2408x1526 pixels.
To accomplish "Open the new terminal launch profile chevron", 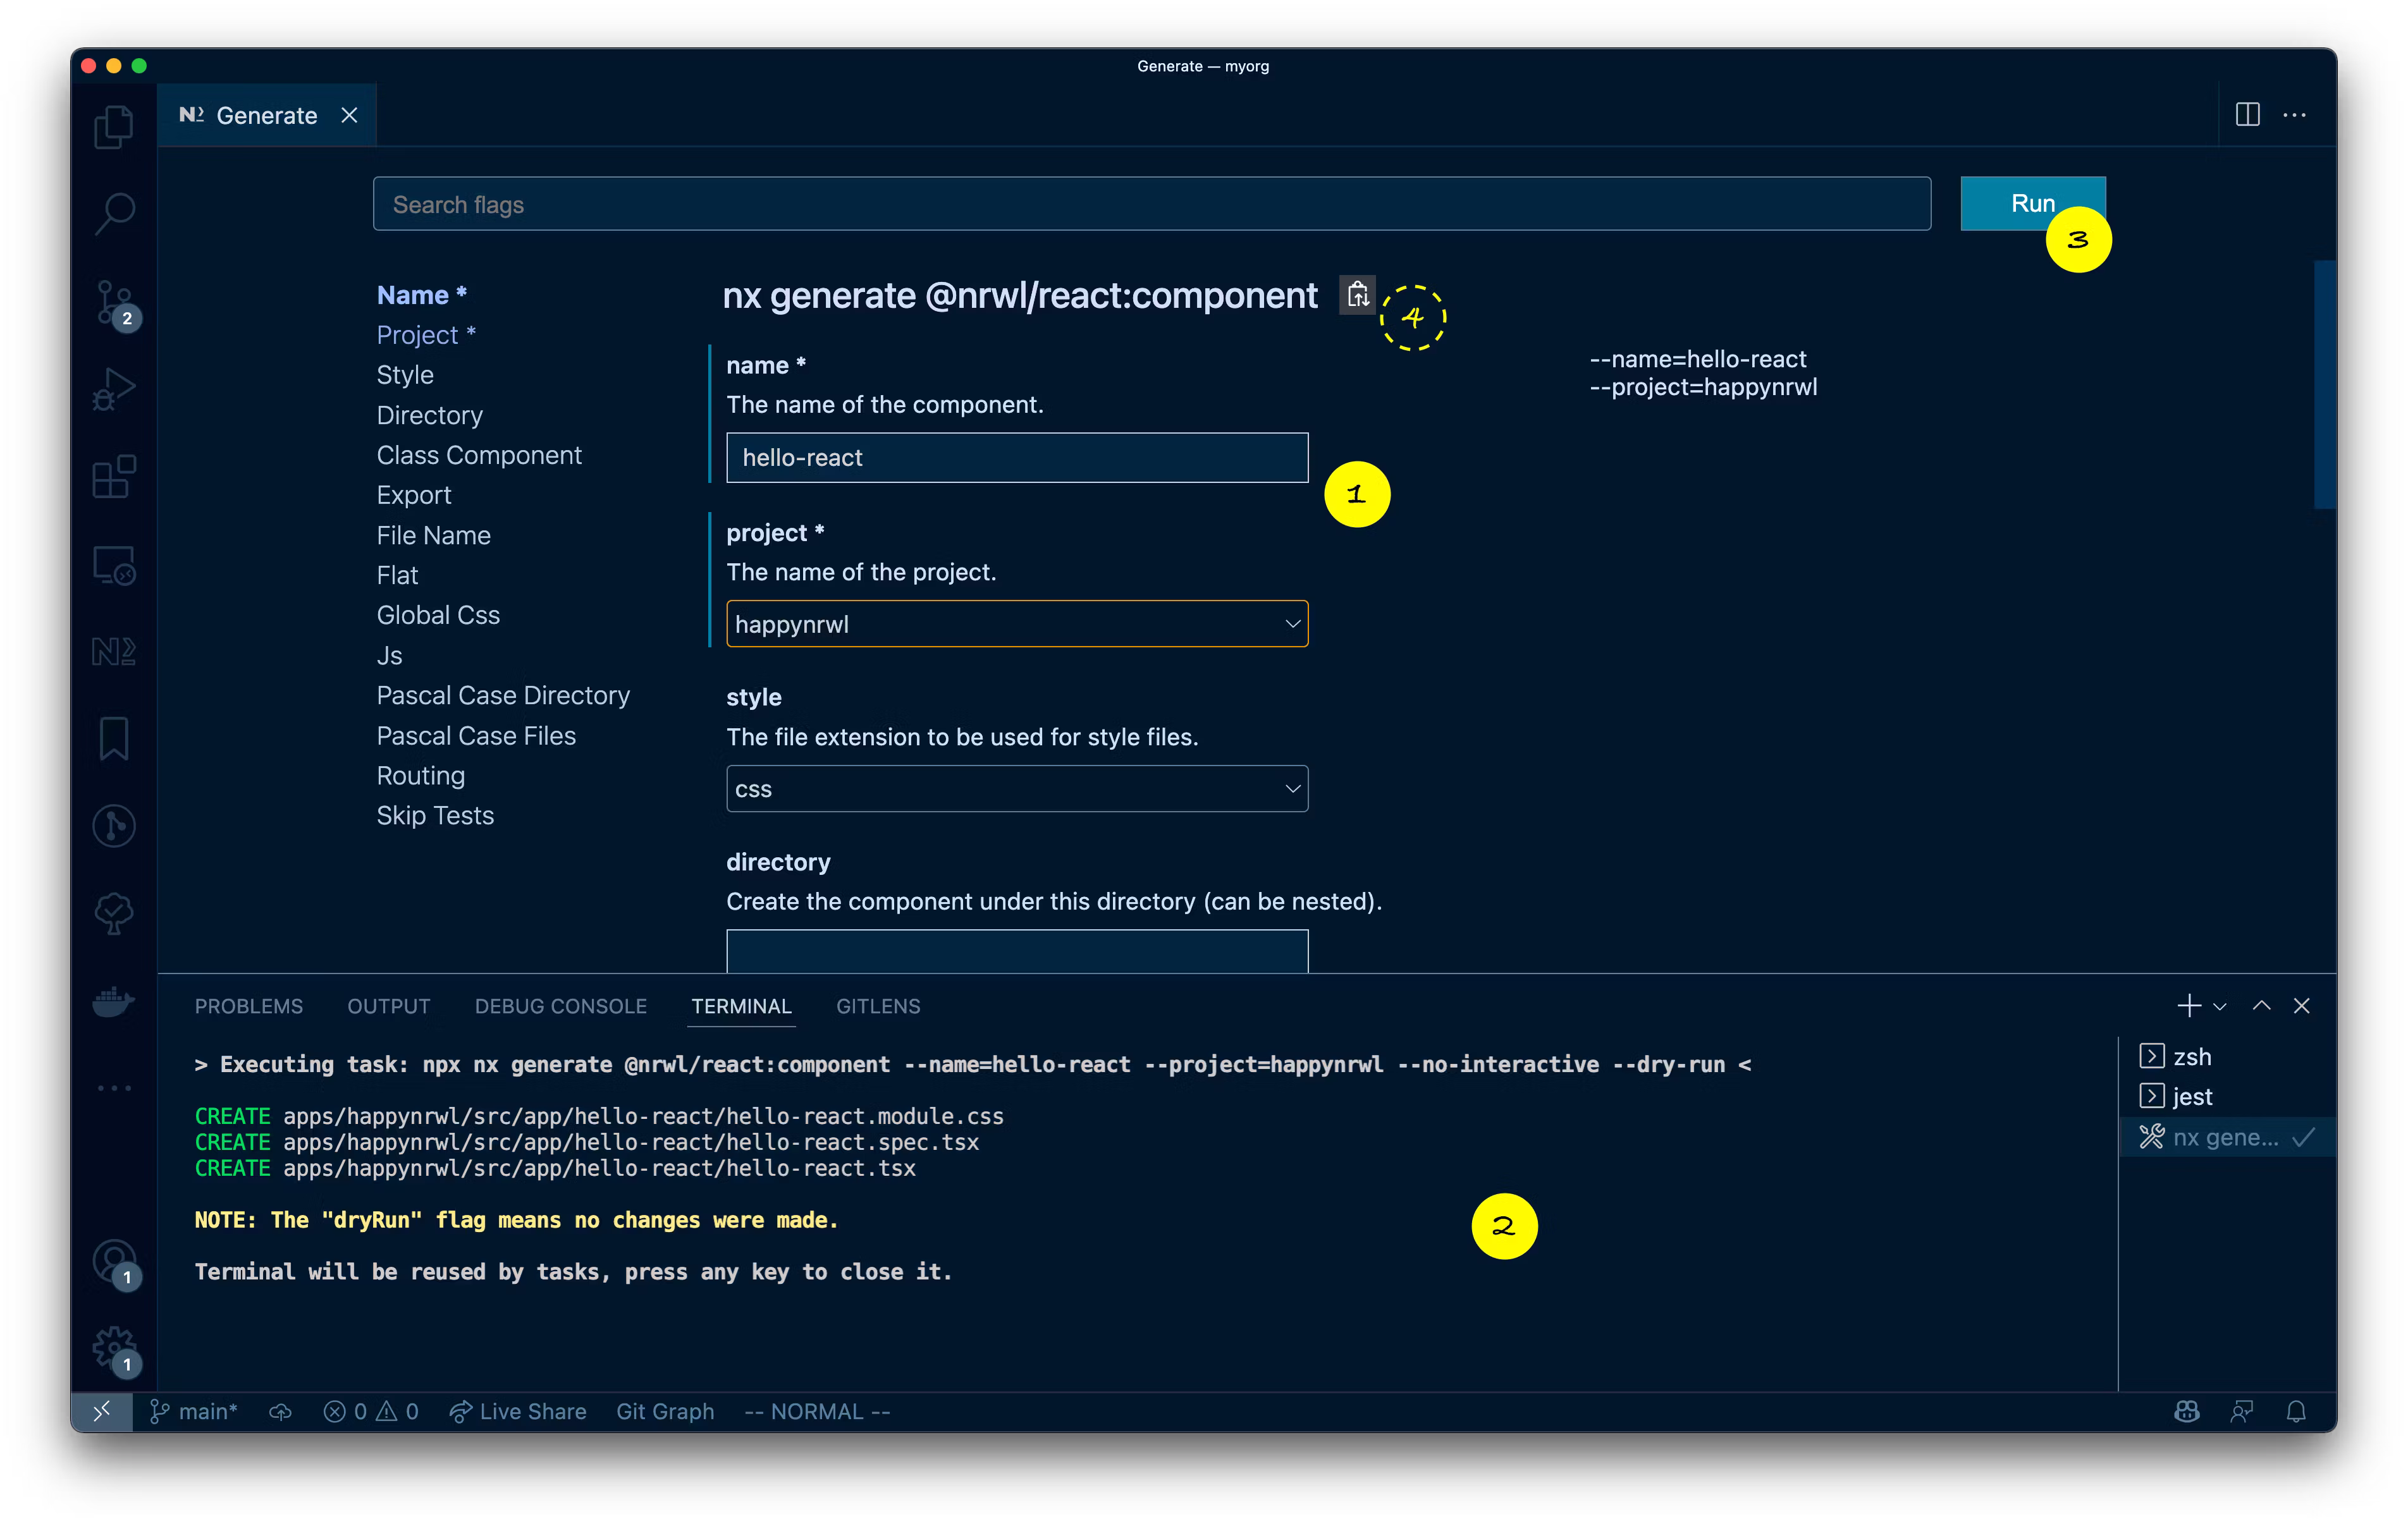I will (2220, 1006).
